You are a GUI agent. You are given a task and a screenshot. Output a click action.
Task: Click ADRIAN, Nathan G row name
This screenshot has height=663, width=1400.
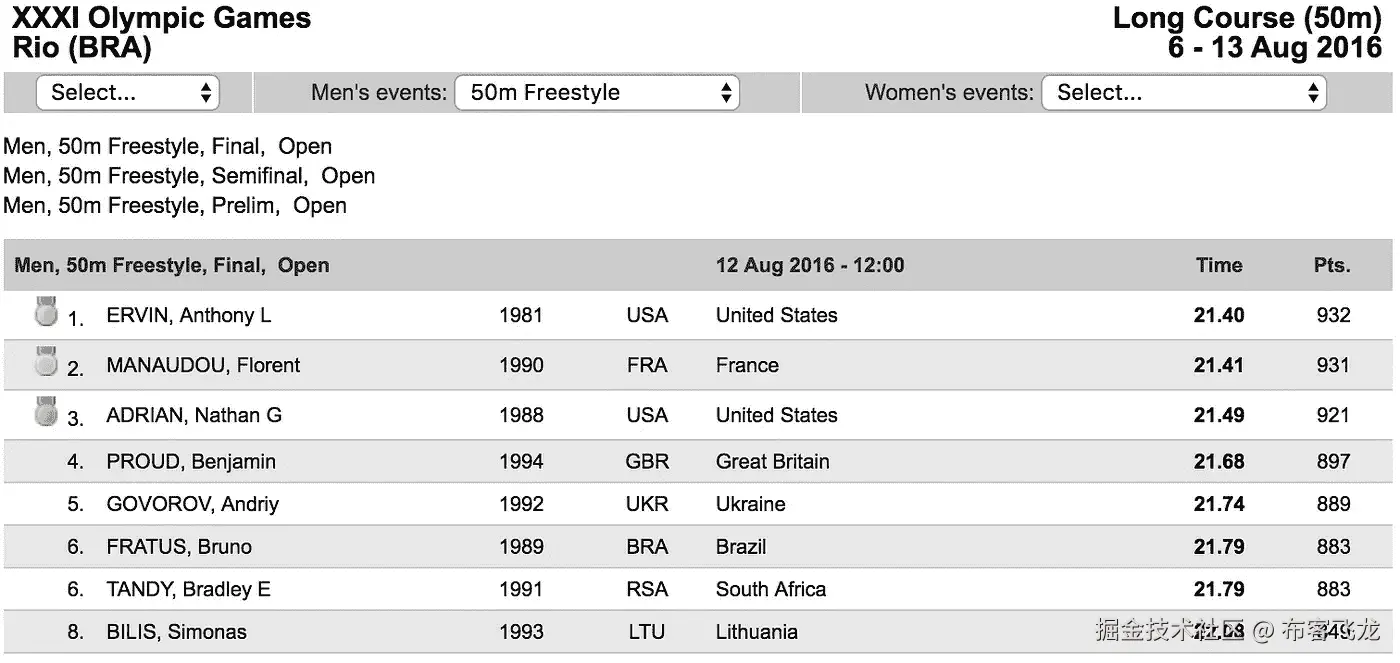pyautogui.click(x=194, y=416)
